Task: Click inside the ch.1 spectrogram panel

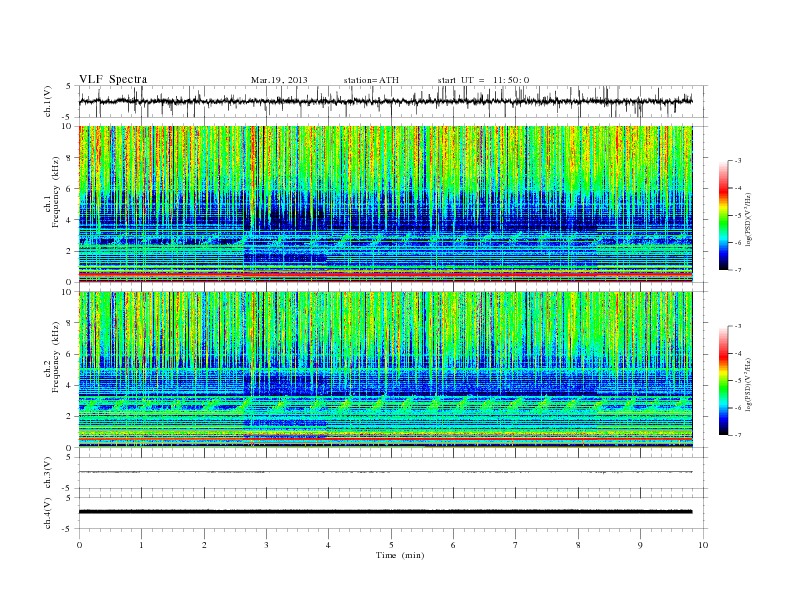Action: [x=385, y=204]
